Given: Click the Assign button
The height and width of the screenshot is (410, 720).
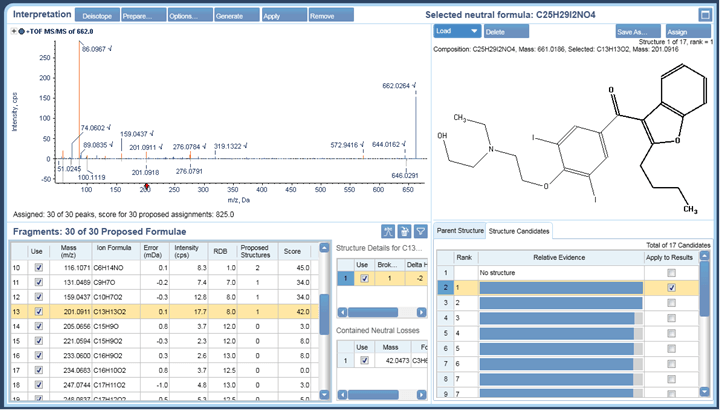Looking at the screenshot, I should point(688,32).
